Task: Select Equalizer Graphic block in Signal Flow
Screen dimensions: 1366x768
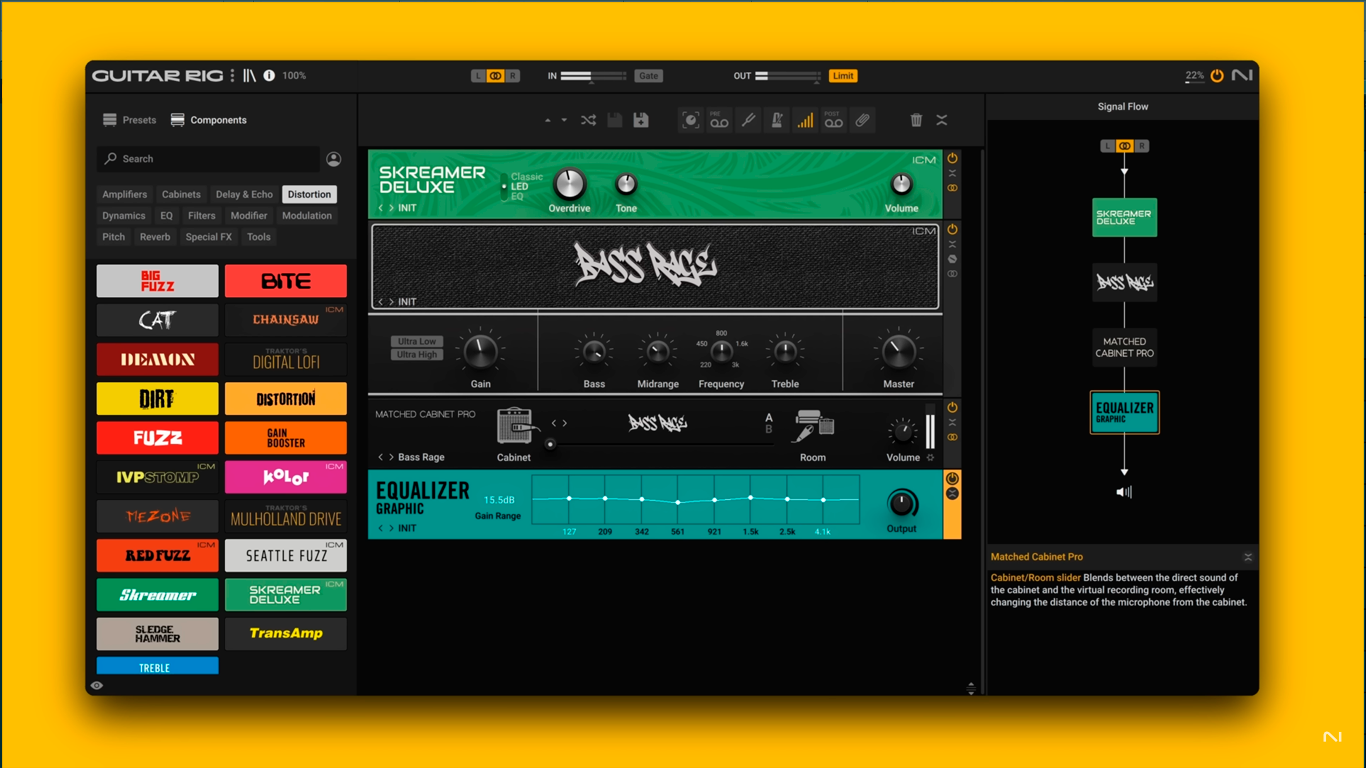Action: click(1124, 412)
